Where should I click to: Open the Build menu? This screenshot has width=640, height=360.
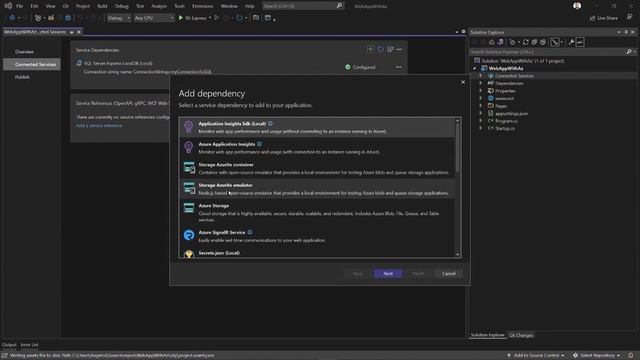pos(102,6)
